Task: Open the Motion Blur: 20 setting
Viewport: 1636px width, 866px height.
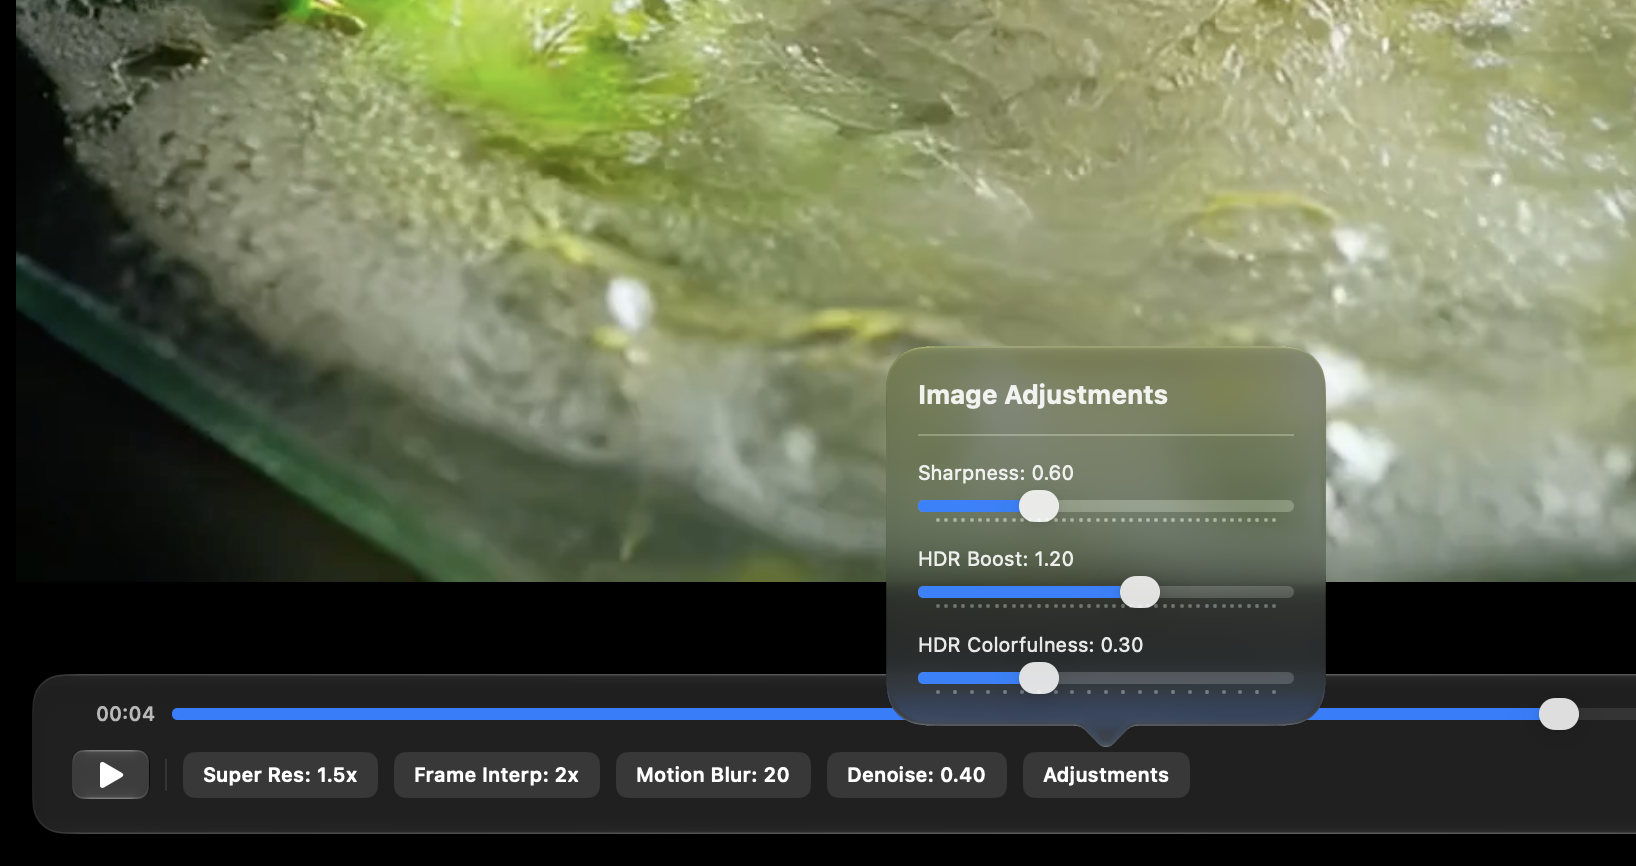Action: [713, 775]
